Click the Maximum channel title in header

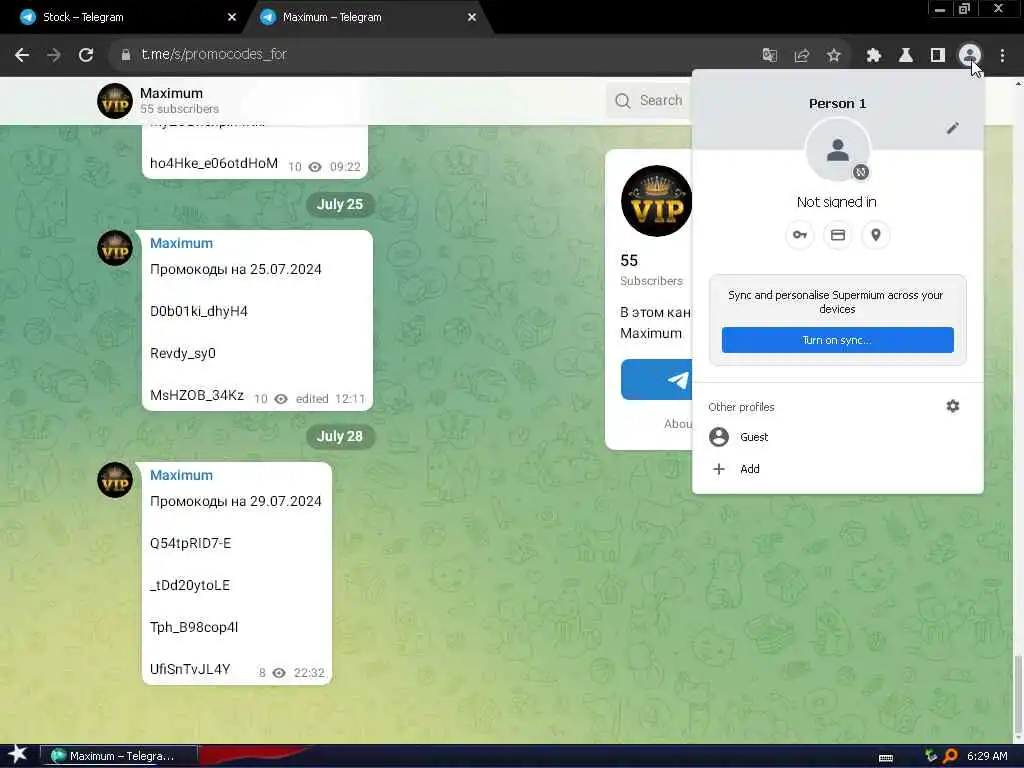171,93
